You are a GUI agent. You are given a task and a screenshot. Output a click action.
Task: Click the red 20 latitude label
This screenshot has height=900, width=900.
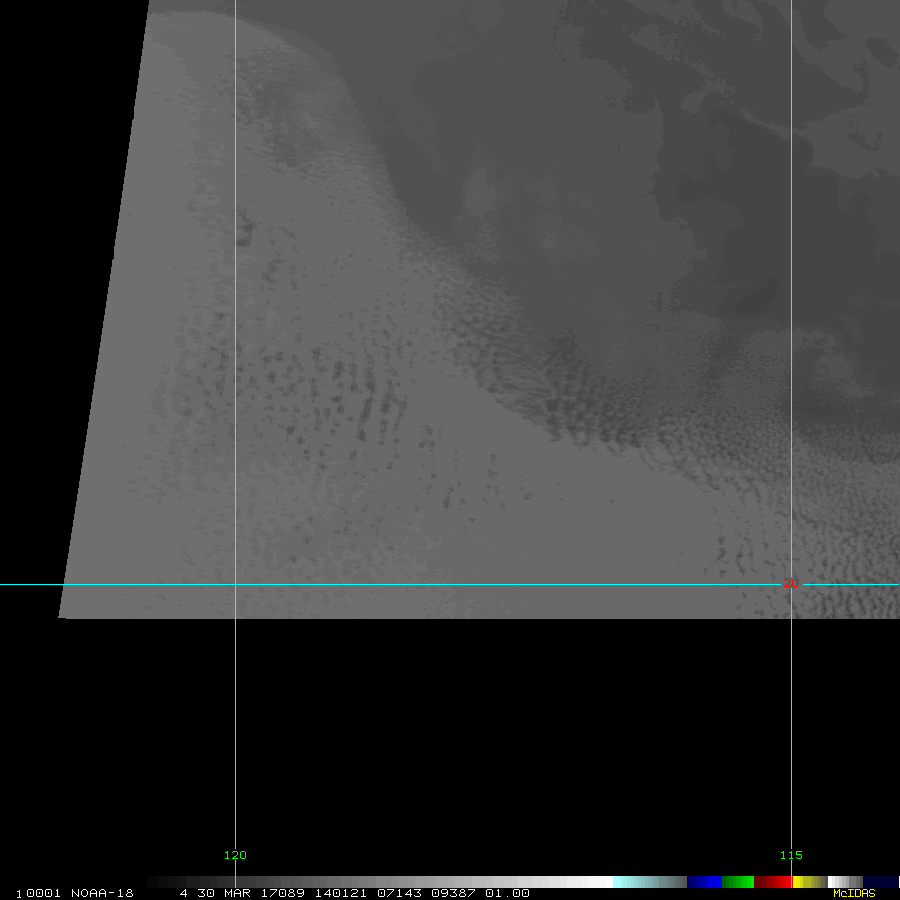point(790,583)
